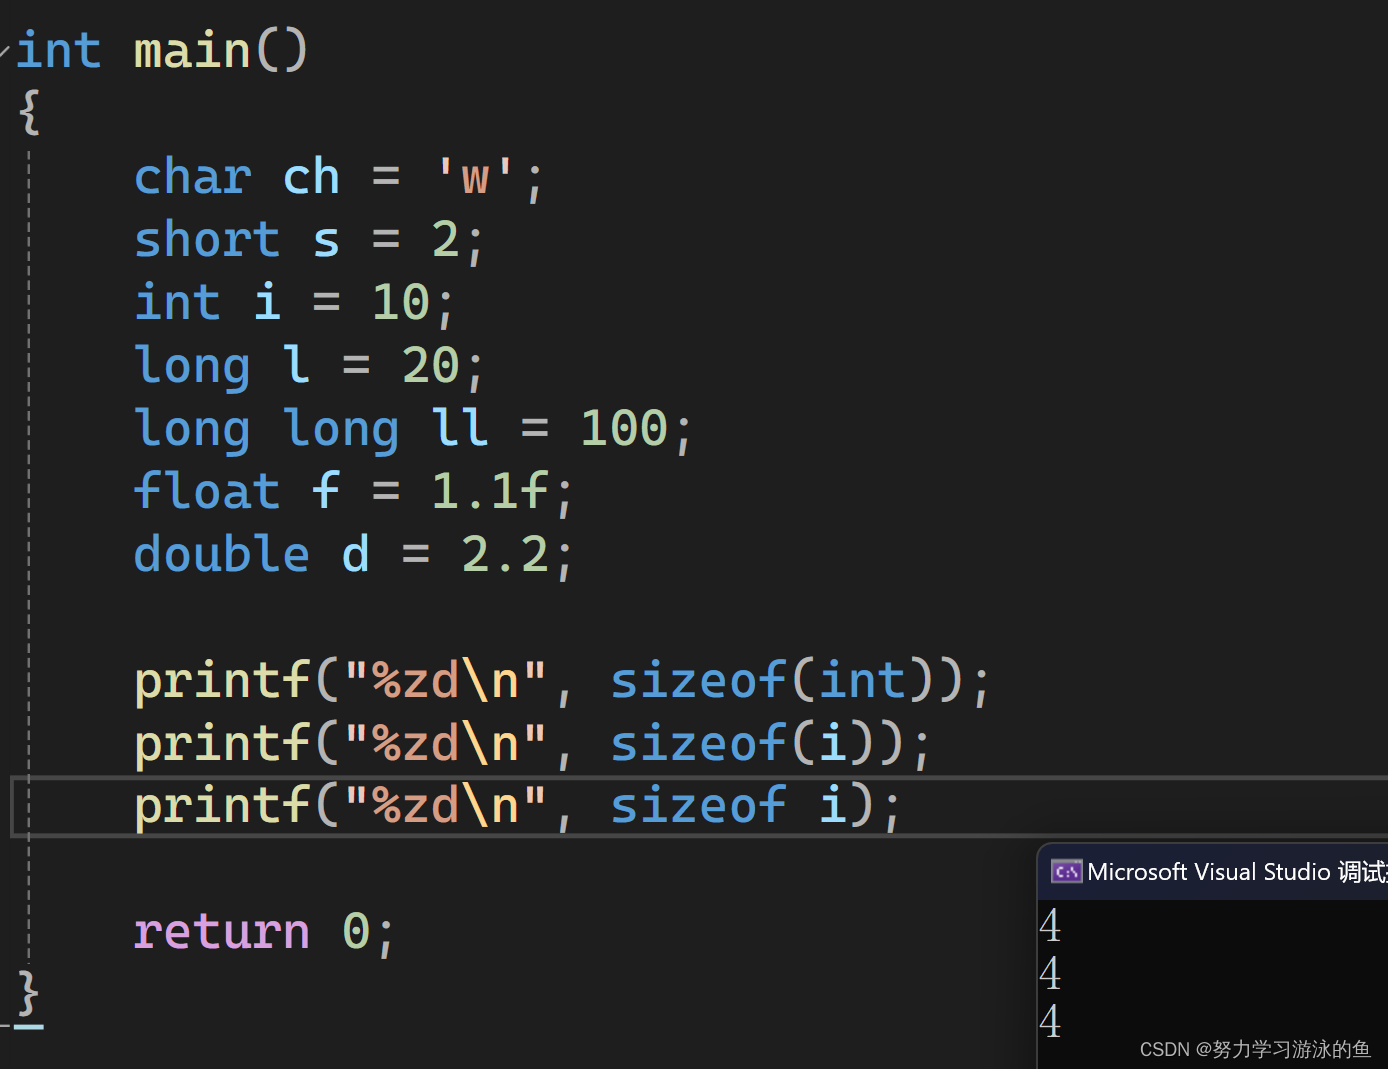Select the Microsoft Visual Studio debug console title
The width and height of the screenshot is (1388, 1069).
tap(1237, 872)
